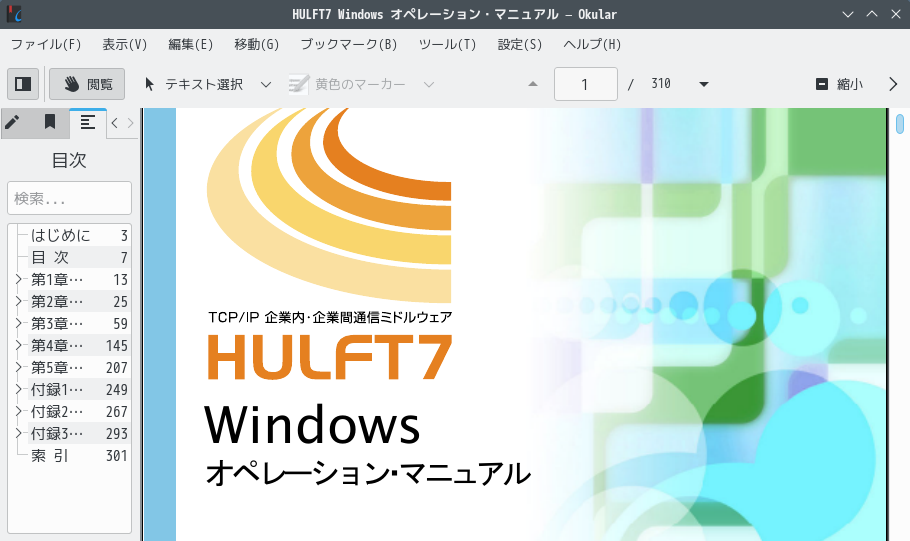Activate the 閲覧 browse mode
The height and width of the screenshot is (541, 910).
point(88,84)
